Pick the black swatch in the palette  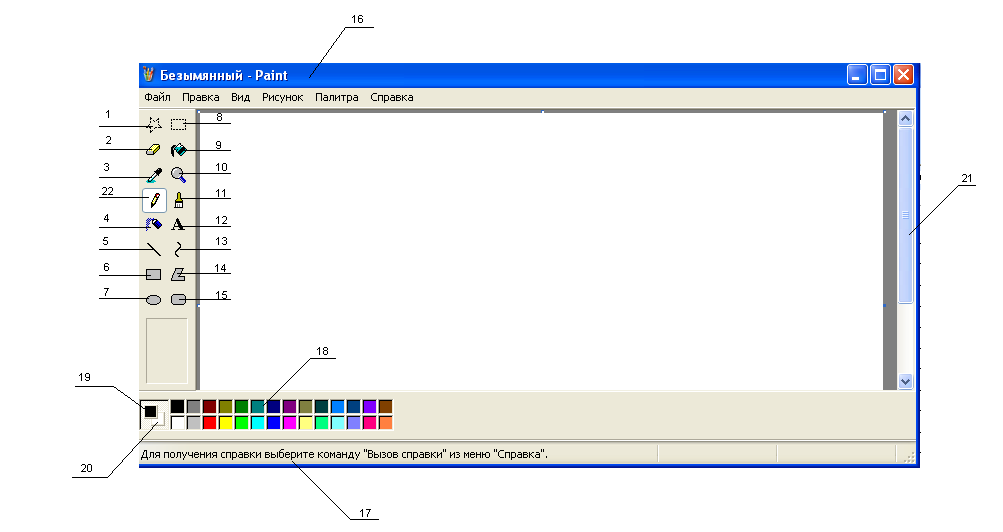(x=177, y=407)
